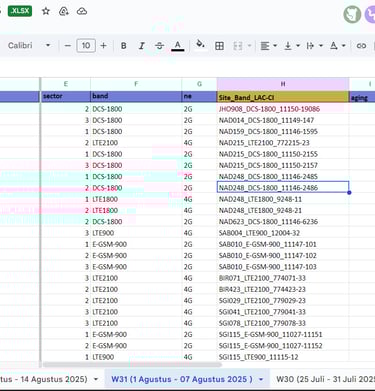This screenshot has width=375, height=391.
Task: Click cell BIR423_LTE2100_774423-23
Action: [x=283, y=289]
